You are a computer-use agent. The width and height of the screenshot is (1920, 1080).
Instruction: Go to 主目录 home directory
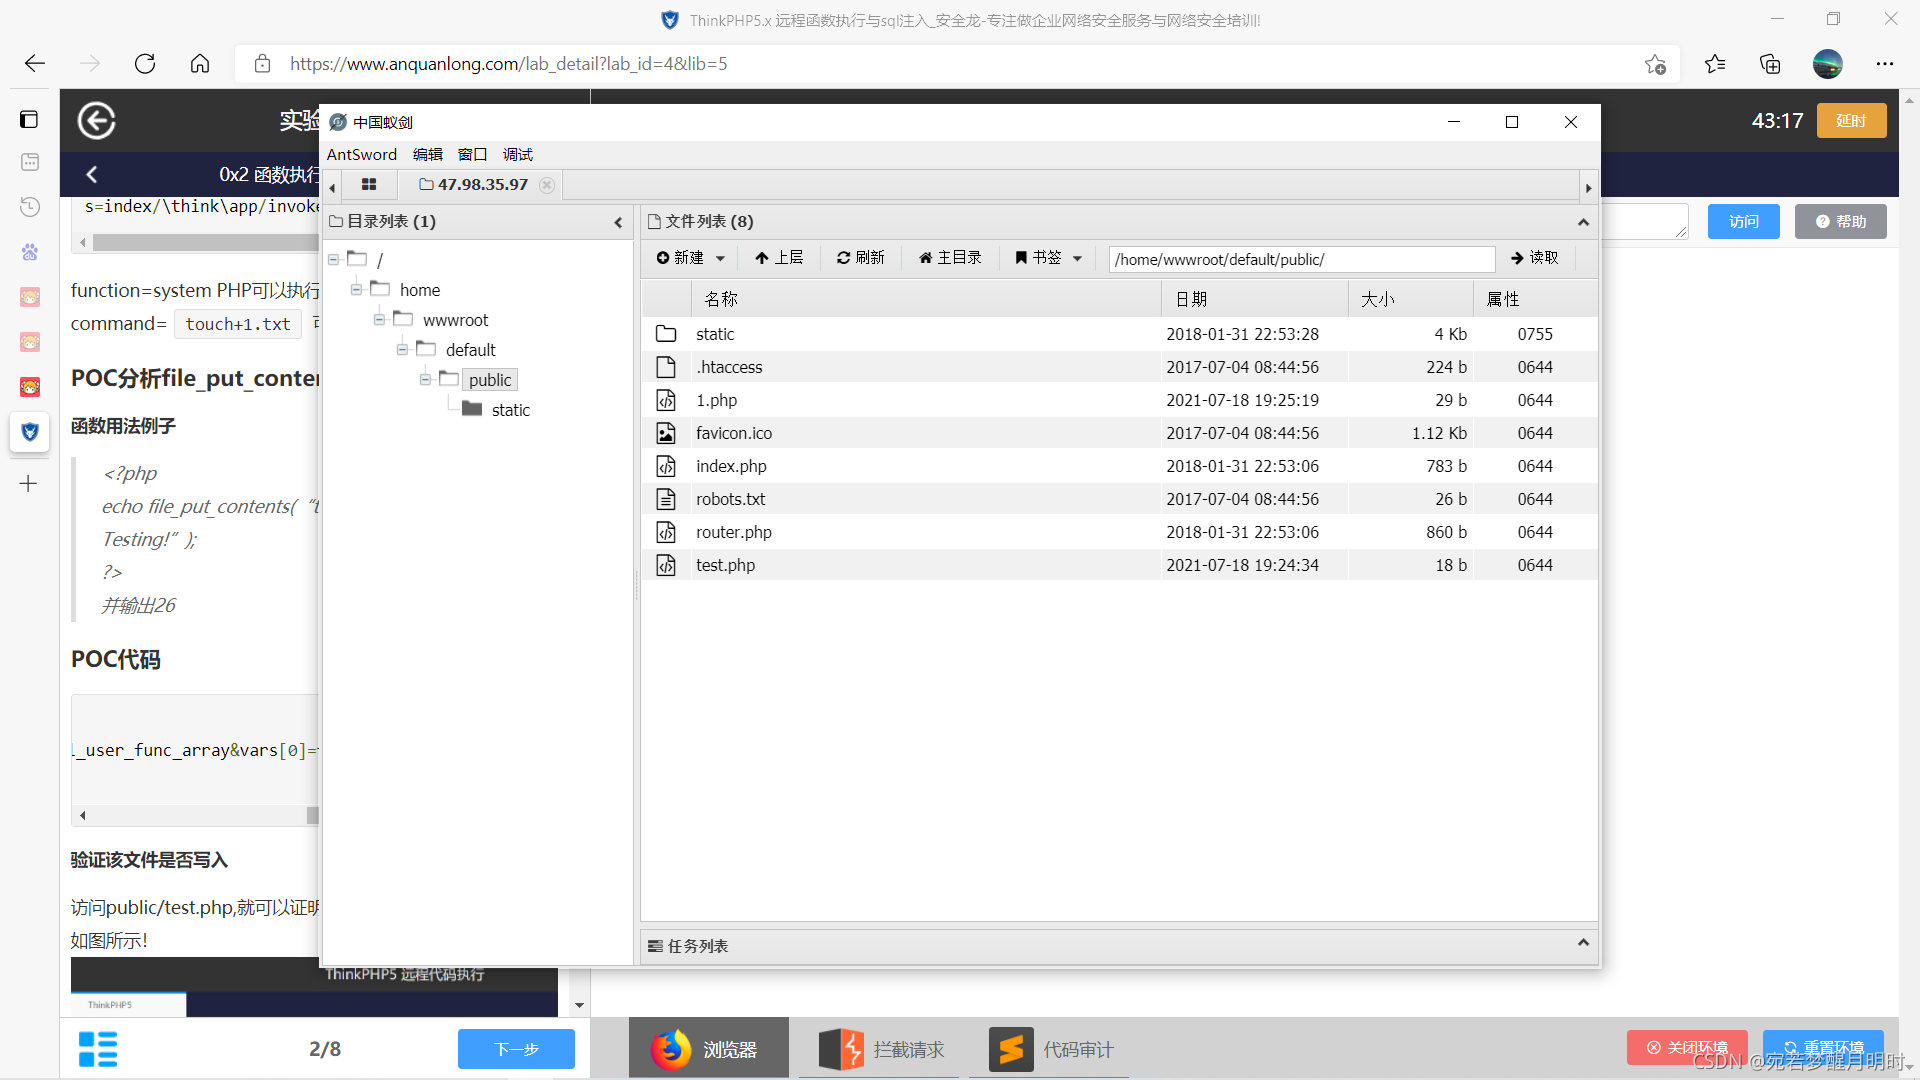point(950,258)
